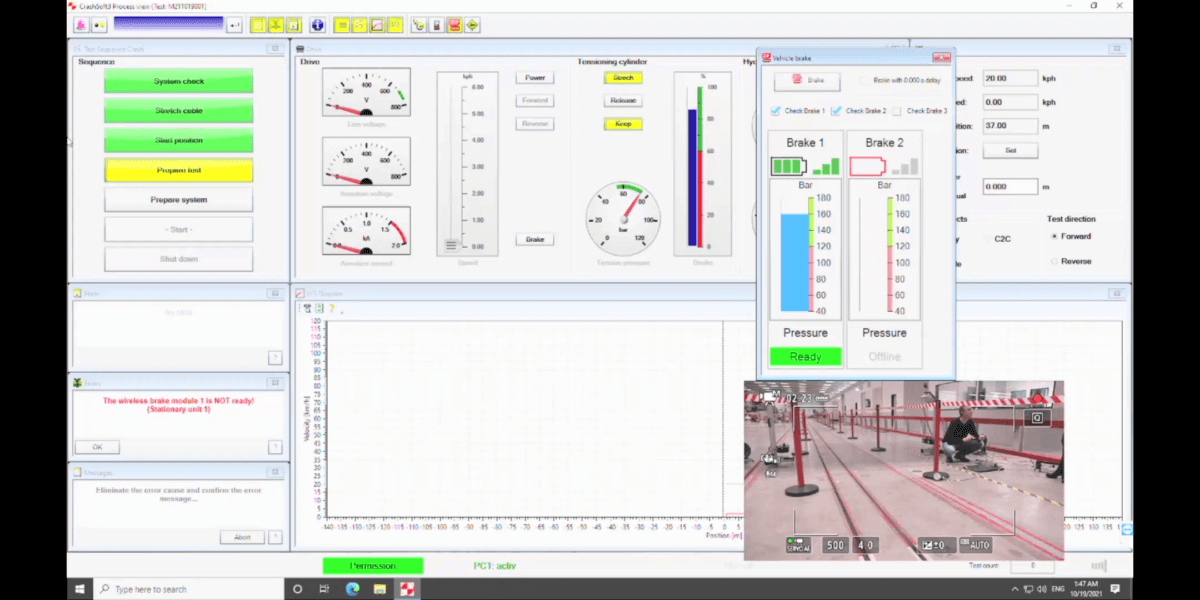This screenshot has width=1200, height=600.
Task: Click the yellow diamond icon at the toolbar's right end
Action: point(472,25)
